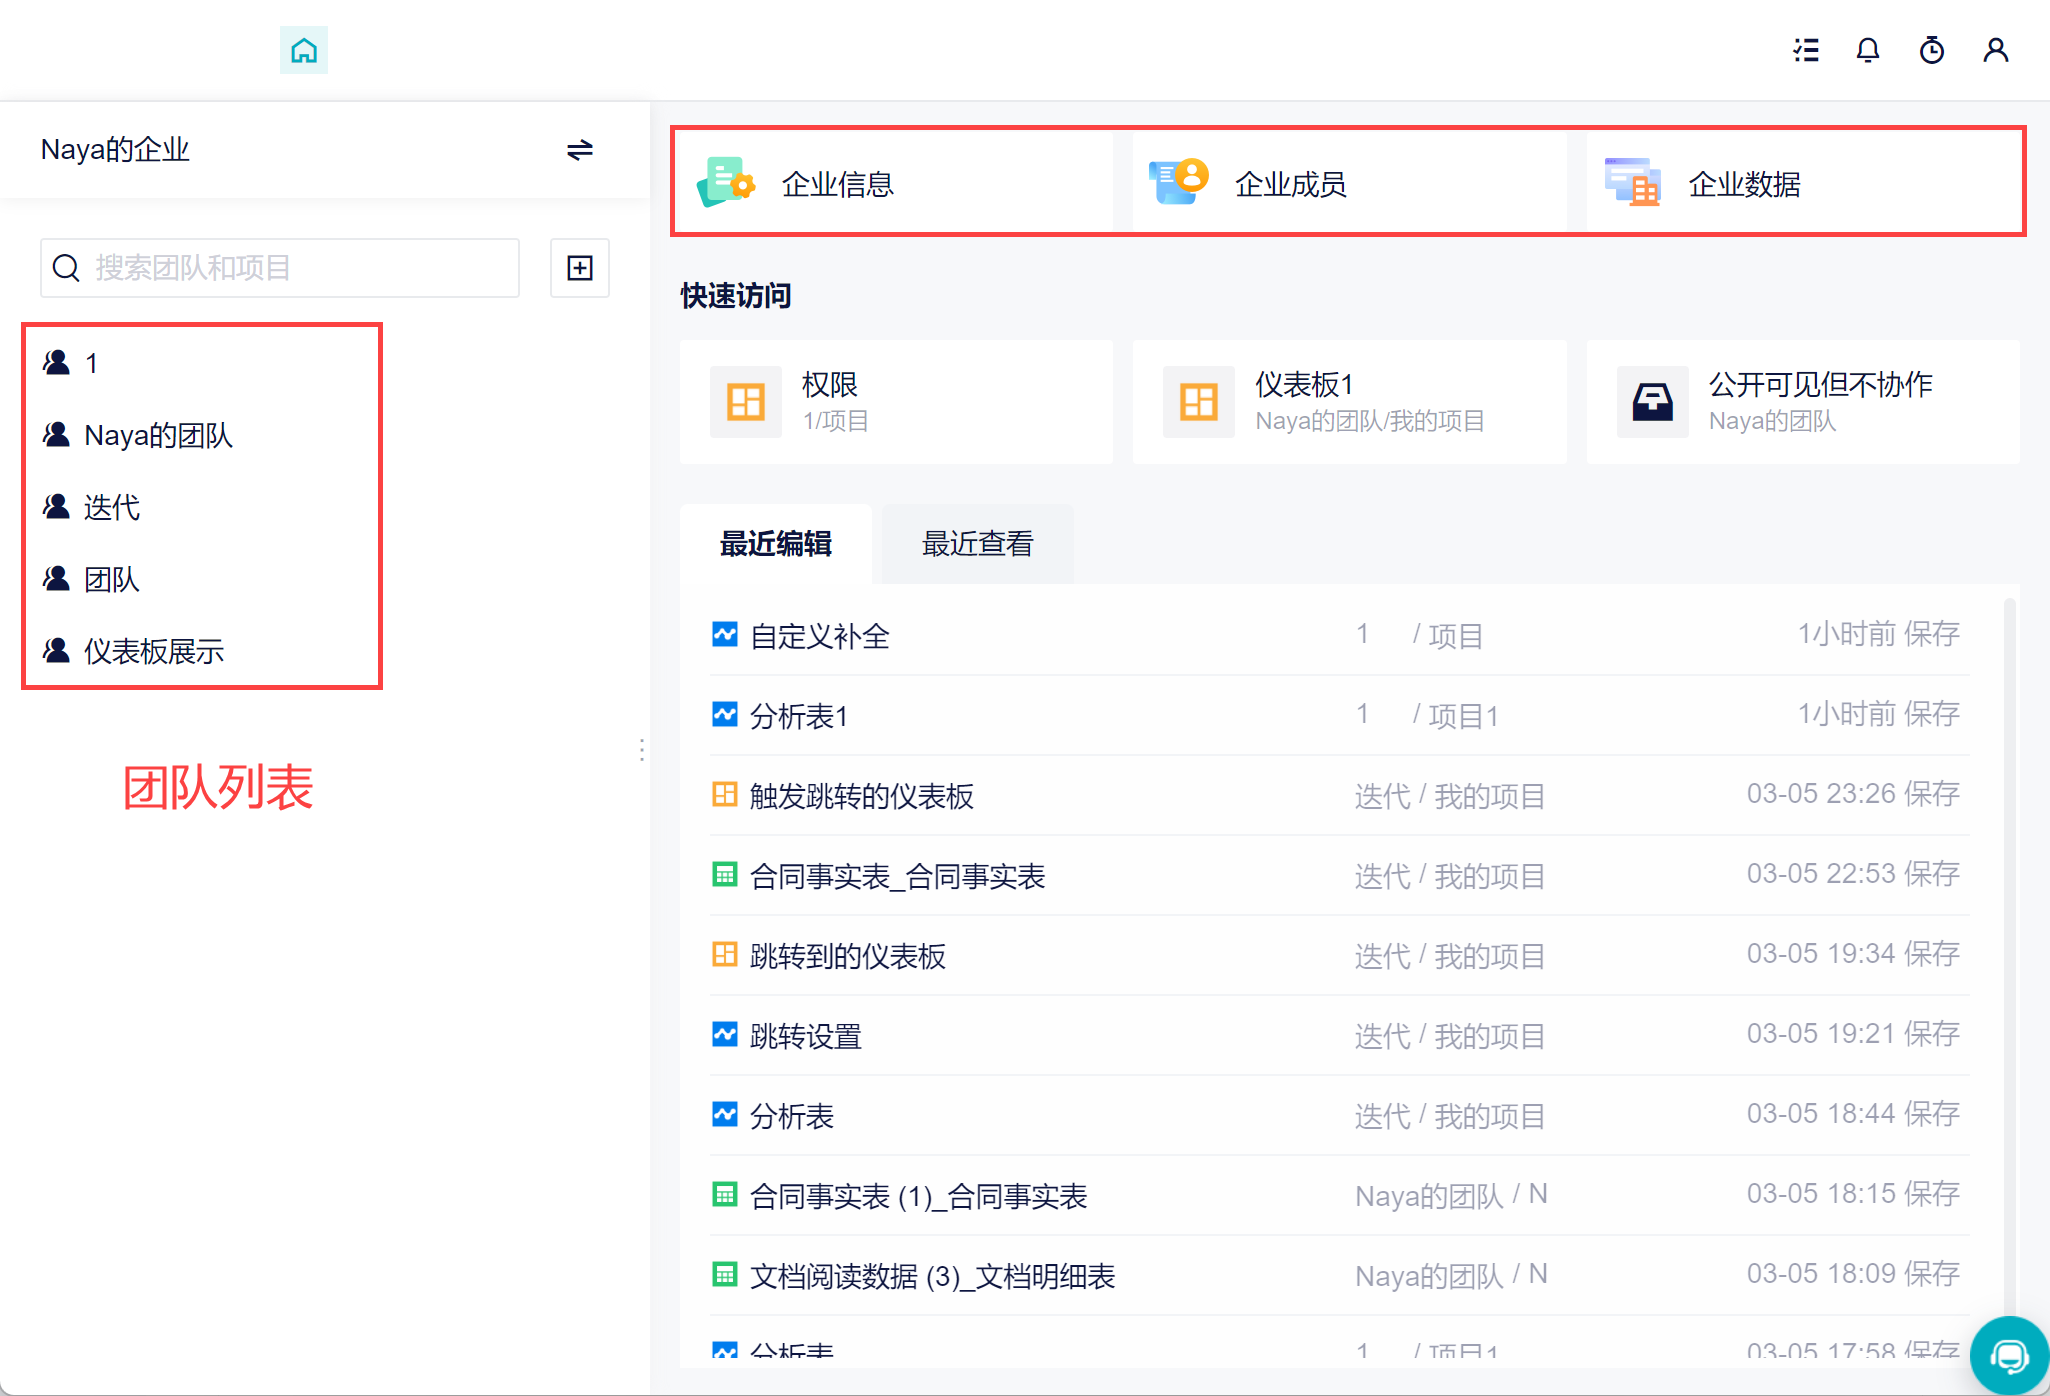
Task: Click the timer clock icon
Action: tap(1932, 50)
